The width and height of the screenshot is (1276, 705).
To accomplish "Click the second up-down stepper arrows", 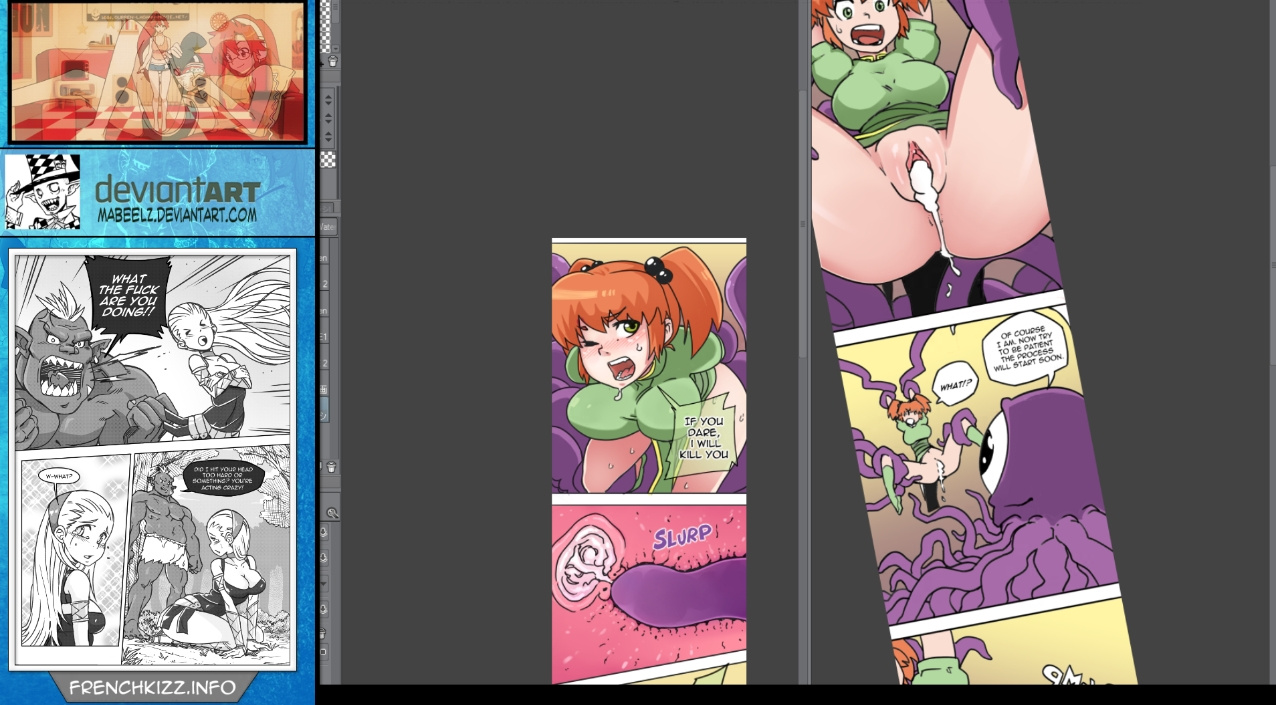I will (328, 118).
